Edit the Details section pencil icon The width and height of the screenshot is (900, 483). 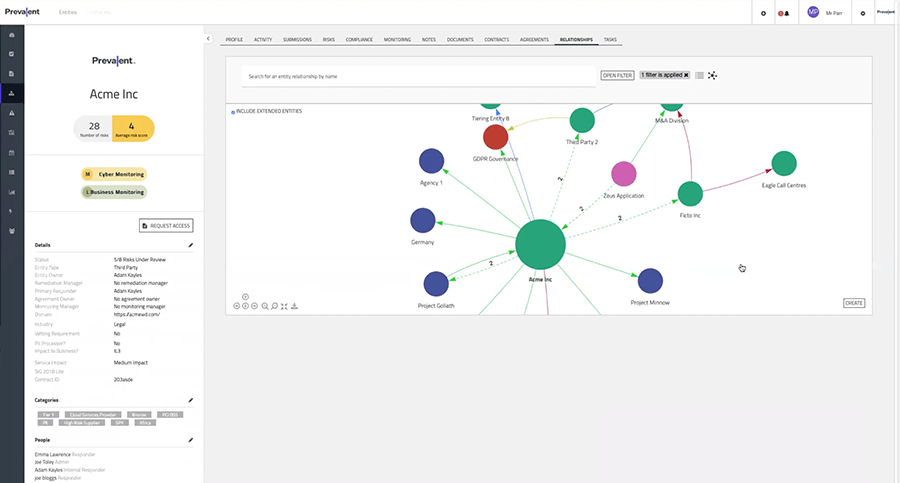(x=191, y=245)
